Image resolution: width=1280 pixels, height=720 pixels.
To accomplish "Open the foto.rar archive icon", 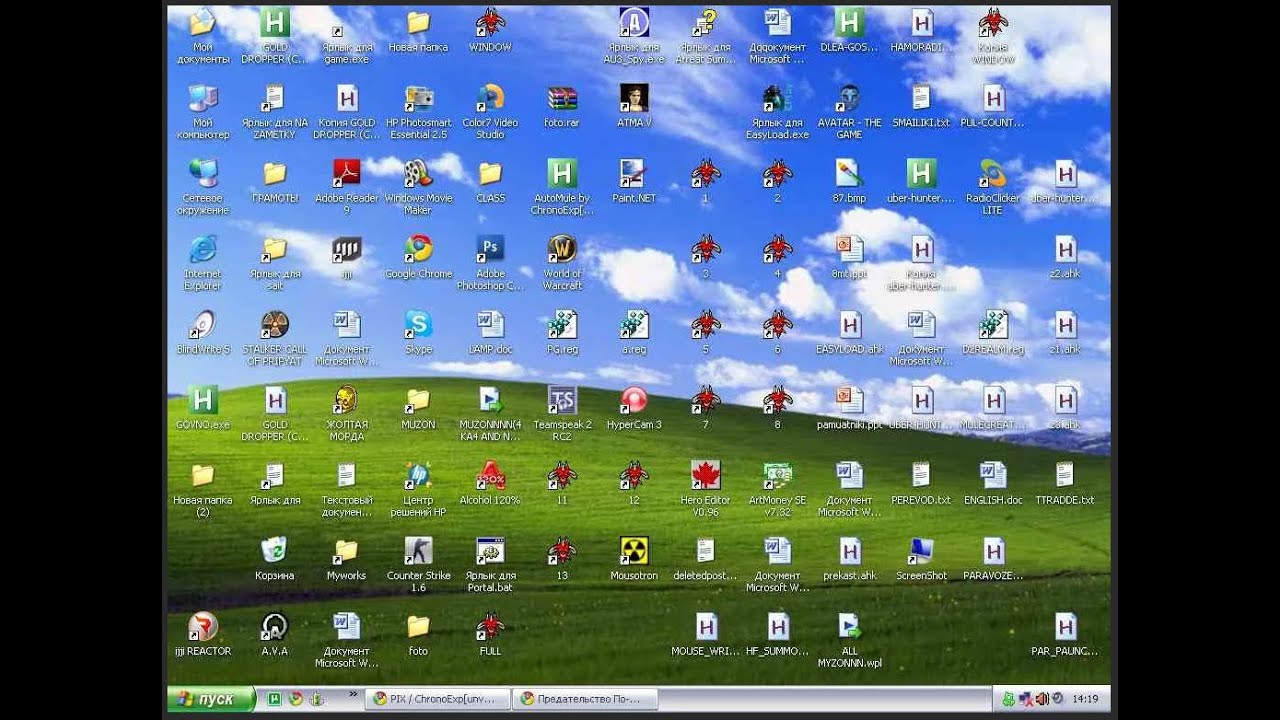I will (x=562, y=106).
